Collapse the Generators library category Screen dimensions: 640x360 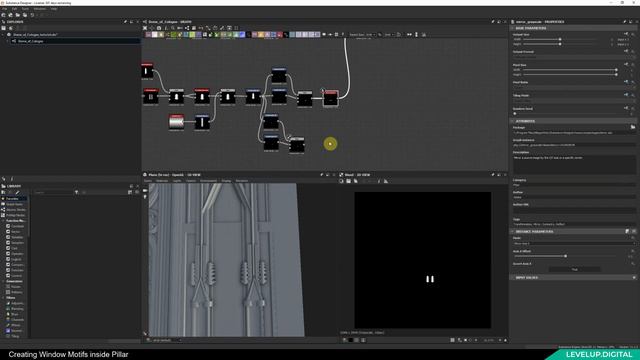click(x=4, y=281)
